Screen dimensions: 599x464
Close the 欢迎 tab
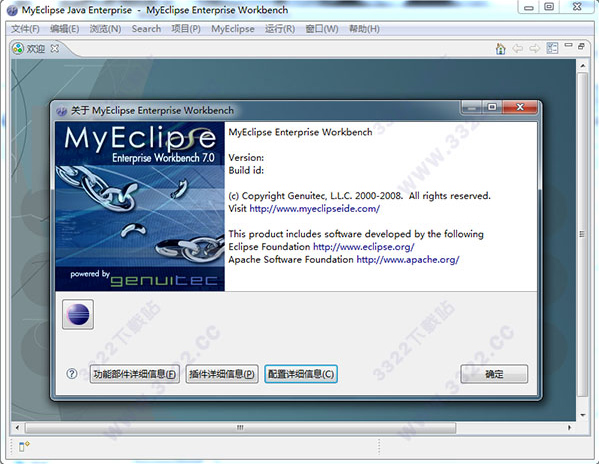tap(55, 49)
